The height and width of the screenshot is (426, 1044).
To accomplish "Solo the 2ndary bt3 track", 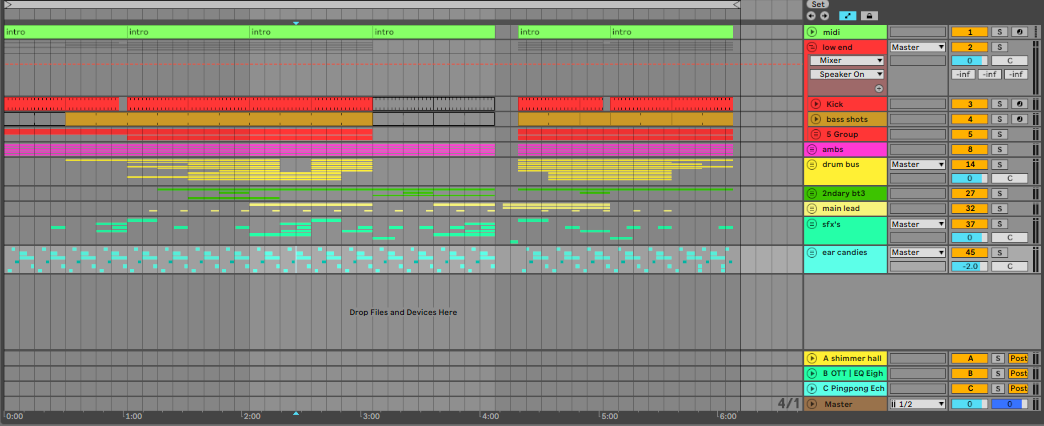I will (x=999, y=194).
